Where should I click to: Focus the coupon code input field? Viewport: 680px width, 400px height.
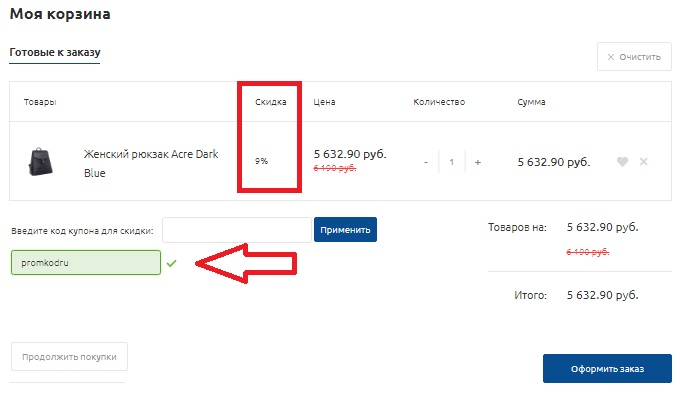(237, 230)
